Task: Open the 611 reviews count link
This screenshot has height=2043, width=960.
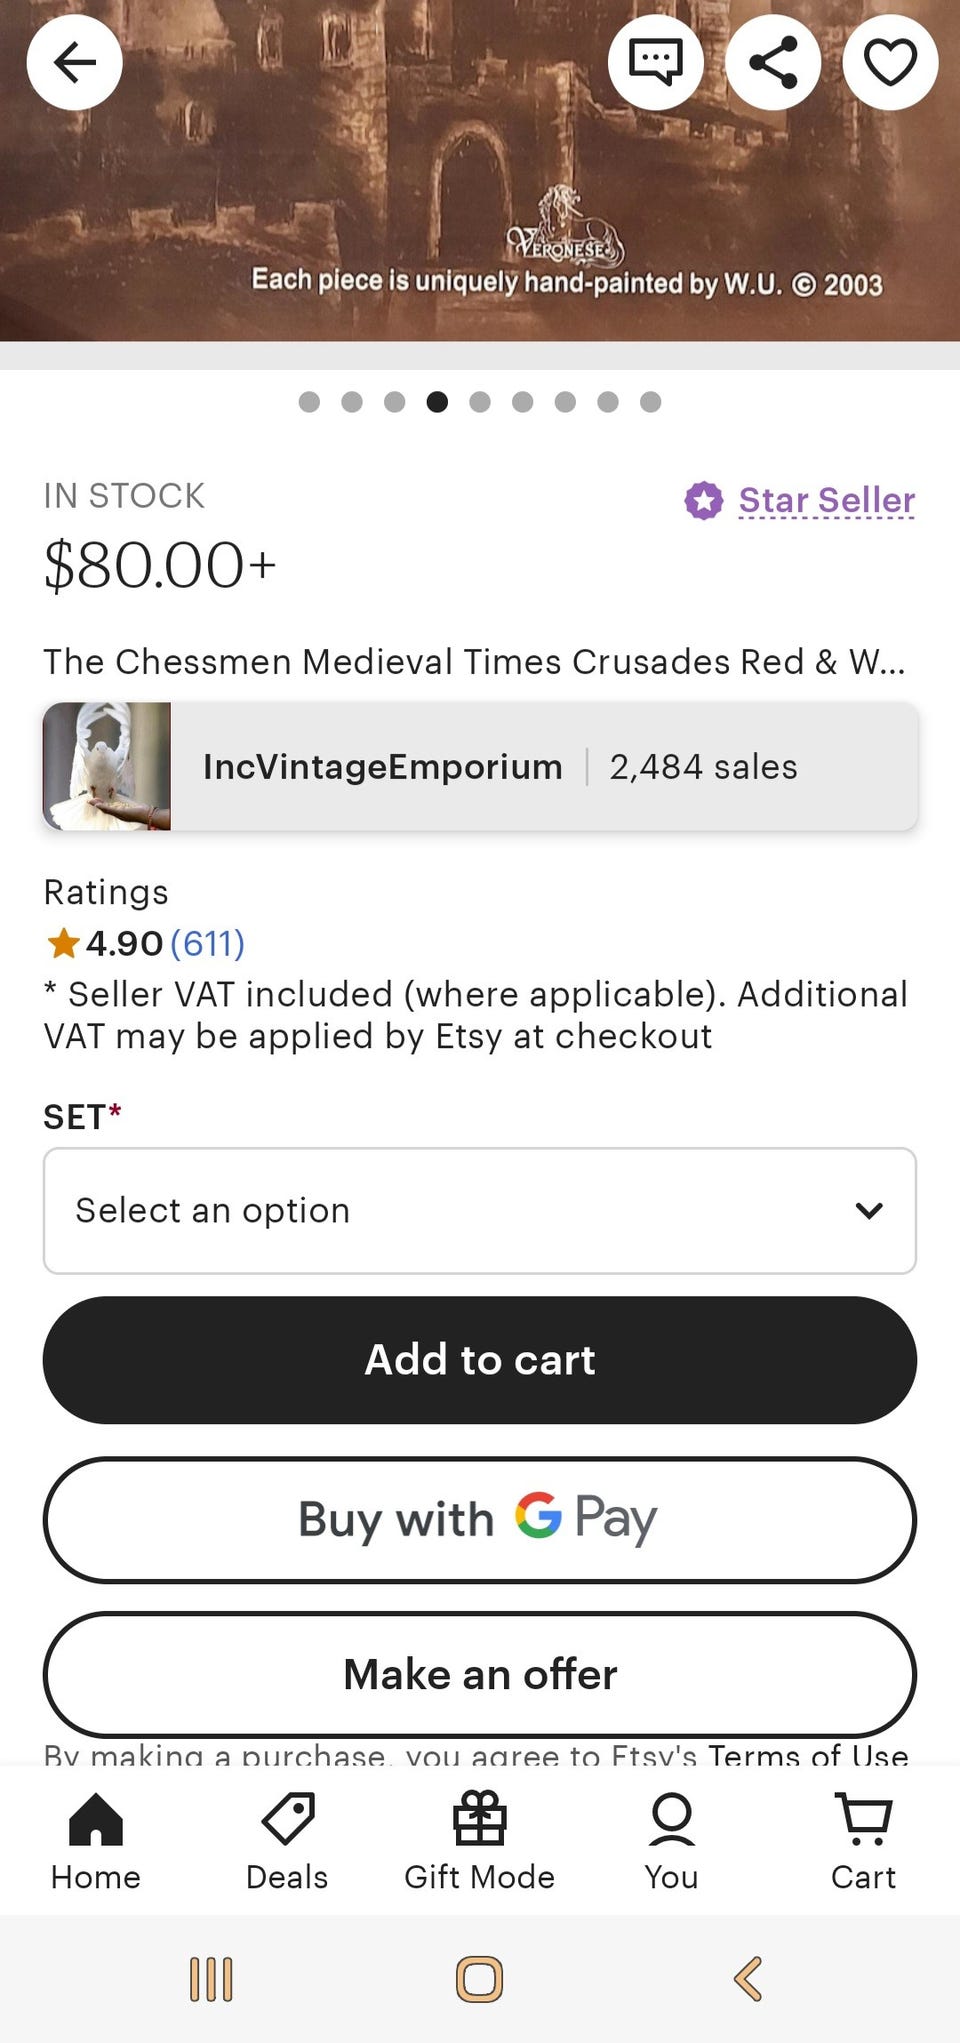Action: (207, 943)
